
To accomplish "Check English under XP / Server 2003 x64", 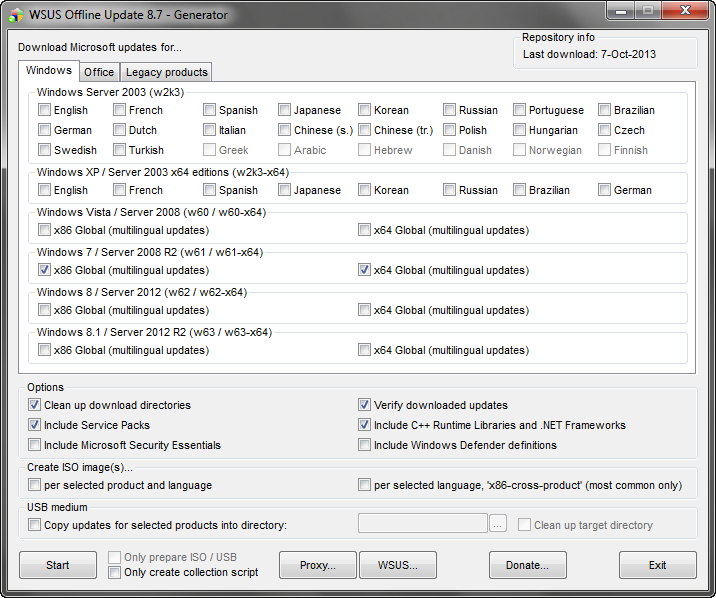I will coord(44,190).
